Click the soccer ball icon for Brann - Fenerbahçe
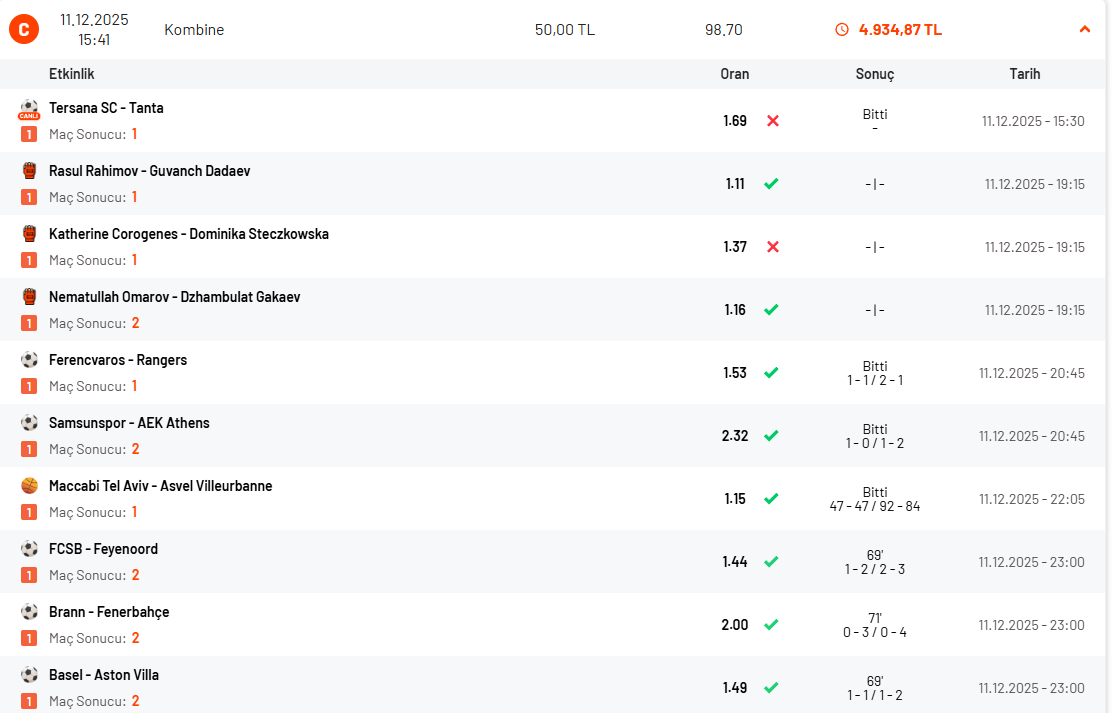Viewport: 1112px width, 713px height. tap(29, 612)
